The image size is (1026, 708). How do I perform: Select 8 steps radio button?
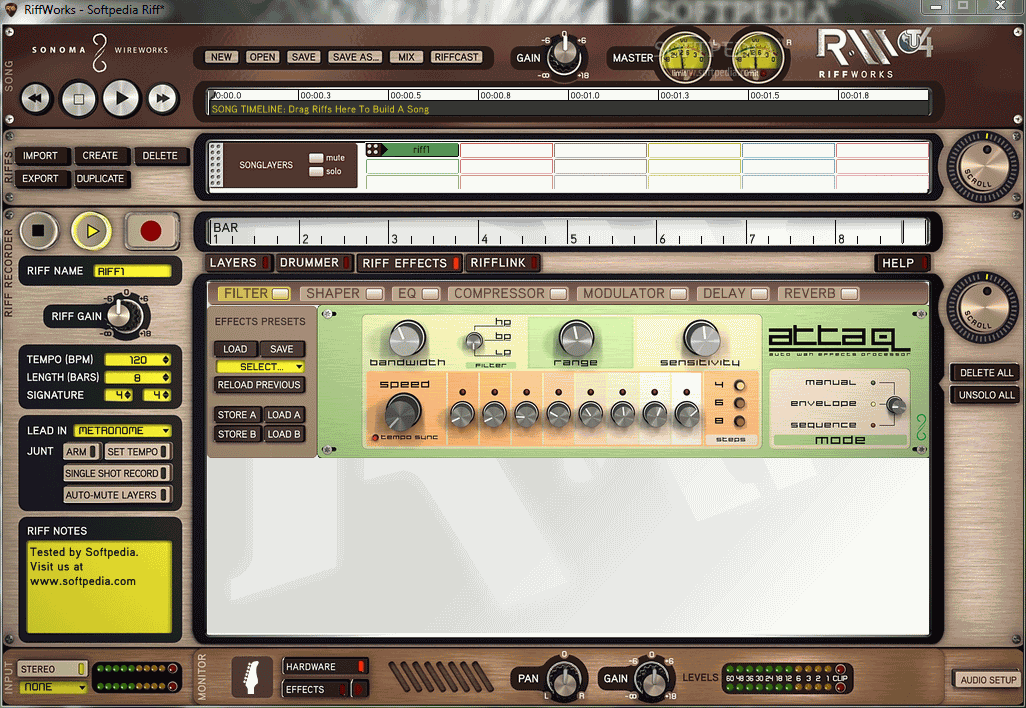click(739, 421)
